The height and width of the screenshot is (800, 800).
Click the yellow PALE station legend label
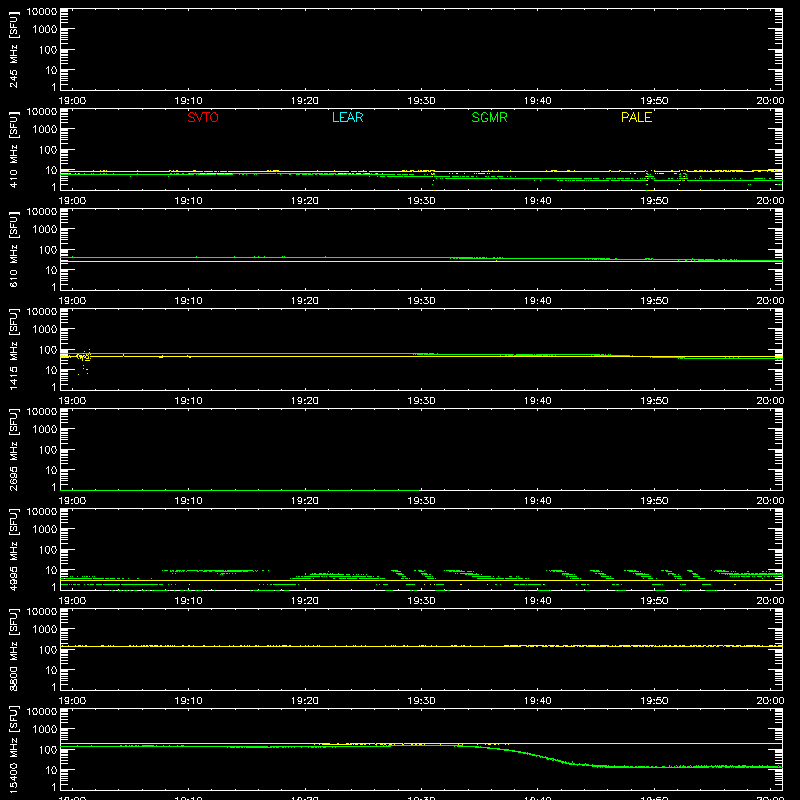point(636,117)
